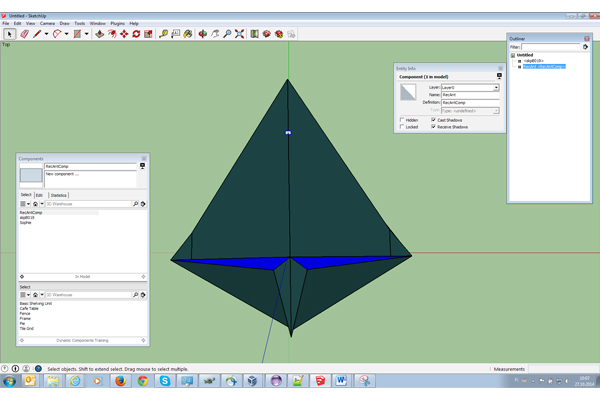This screenshot has height=400, width=600.
Task: Uncheck Cast Shadows option
Action: click(x=433, y=120)
